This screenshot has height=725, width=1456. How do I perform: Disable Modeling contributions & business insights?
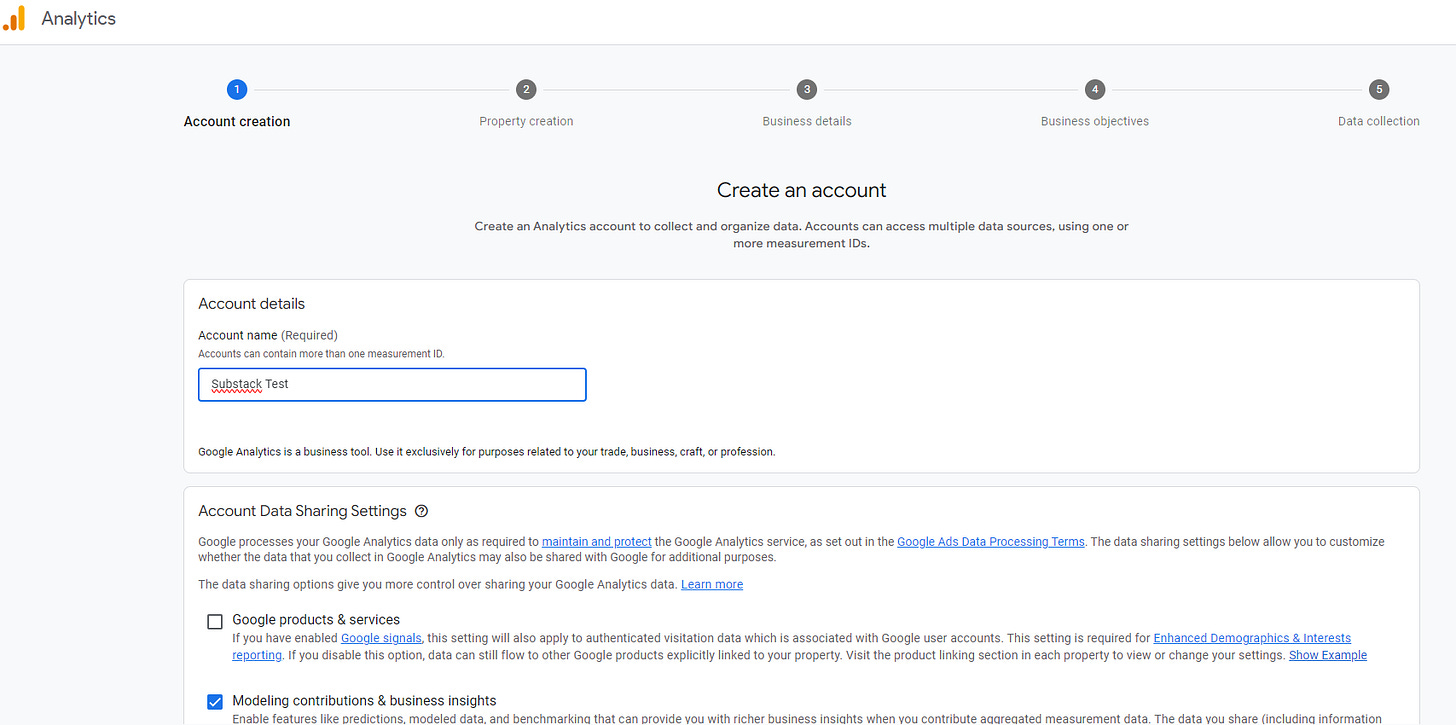click(x=214, y=701)
